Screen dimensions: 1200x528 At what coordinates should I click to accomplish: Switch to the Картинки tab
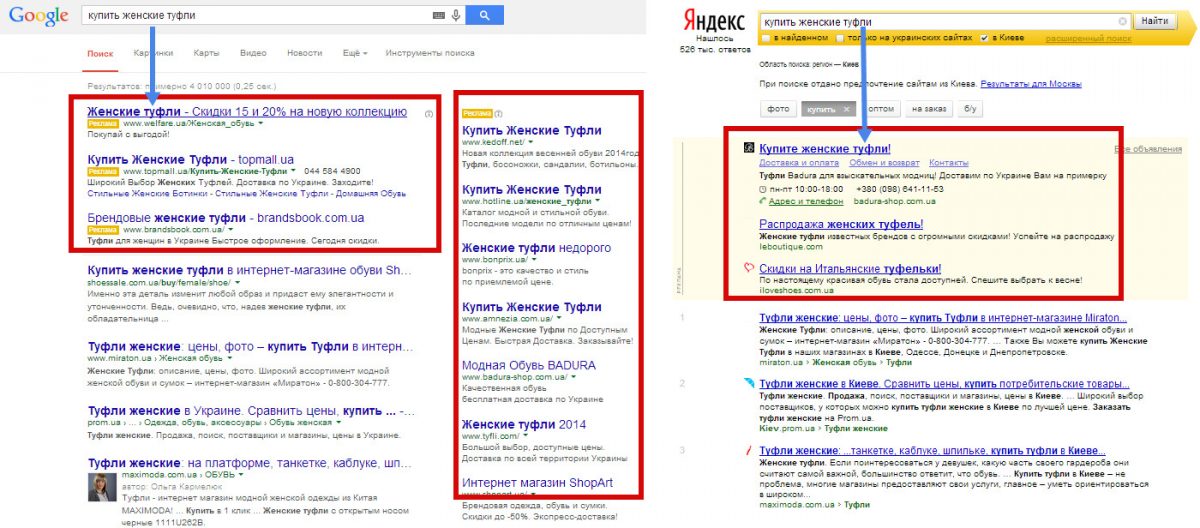click(153, 53)
